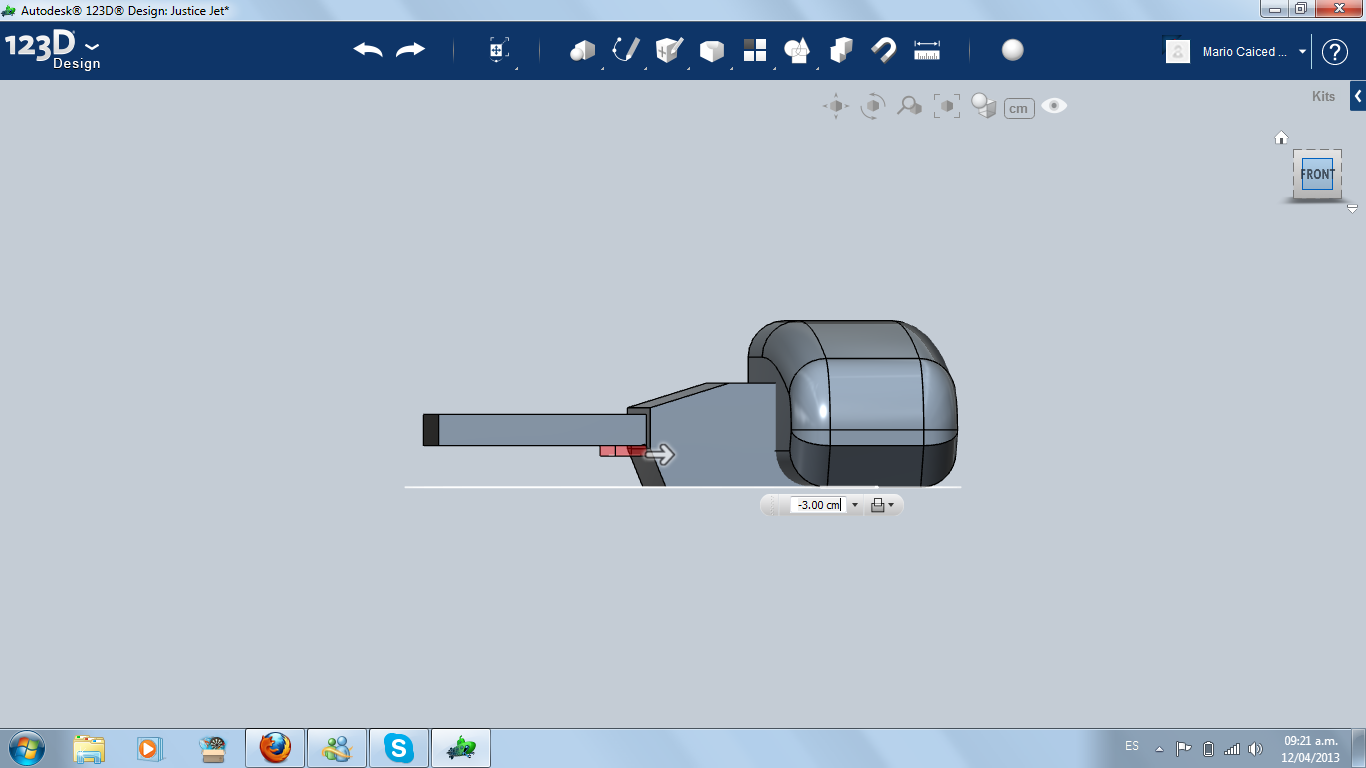1366x768 pixels.
Task: Click the white extrude arrow manipulator on the model
Action: pos(660,455)
